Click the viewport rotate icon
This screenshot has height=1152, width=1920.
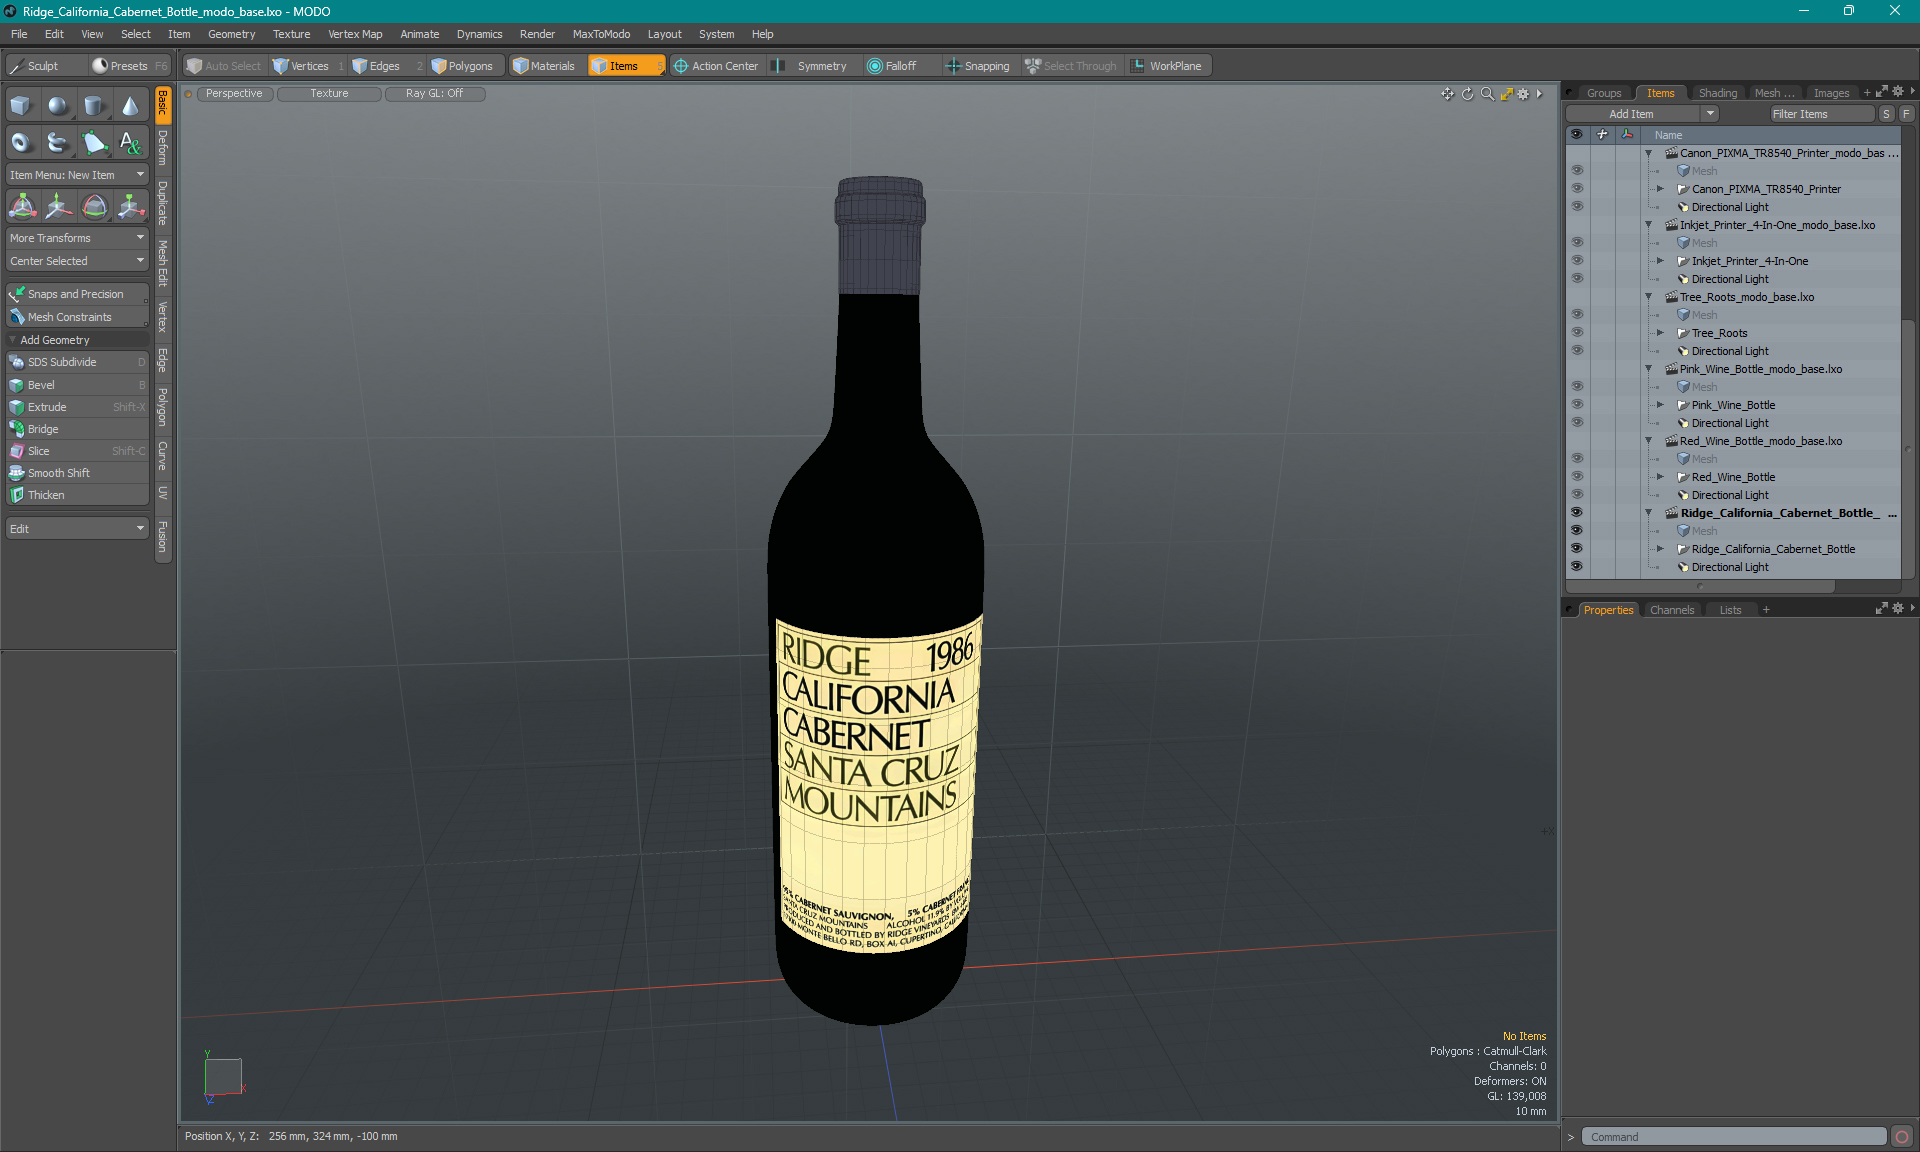pos(1467,94)
